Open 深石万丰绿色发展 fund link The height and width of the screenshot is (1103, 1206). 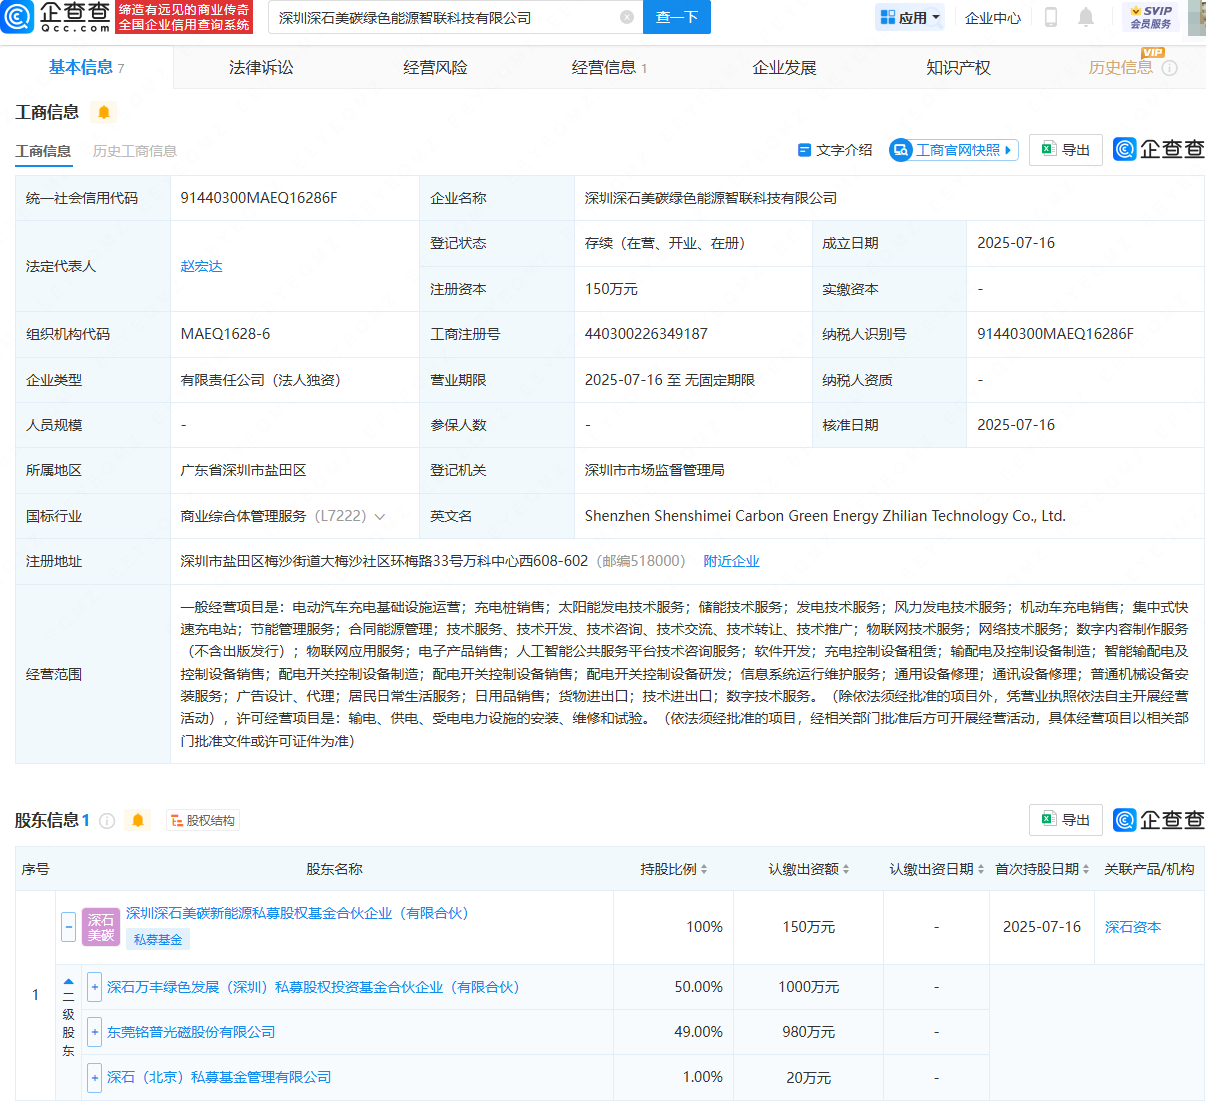(313, 987)
